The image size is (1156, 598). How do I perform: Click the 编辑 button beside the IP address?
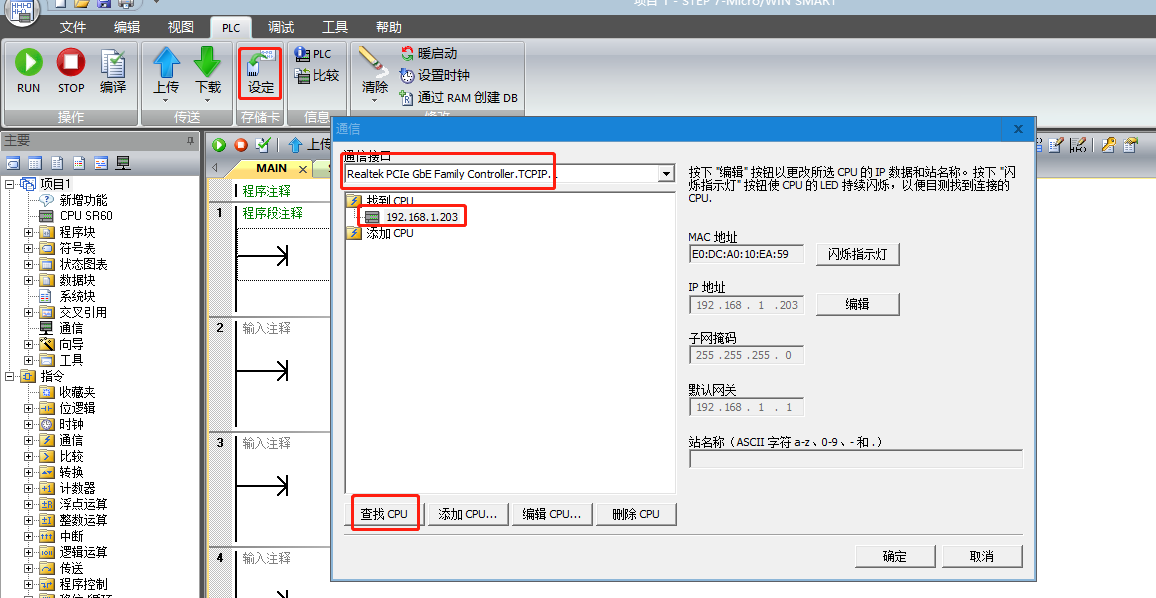point(857,304)
